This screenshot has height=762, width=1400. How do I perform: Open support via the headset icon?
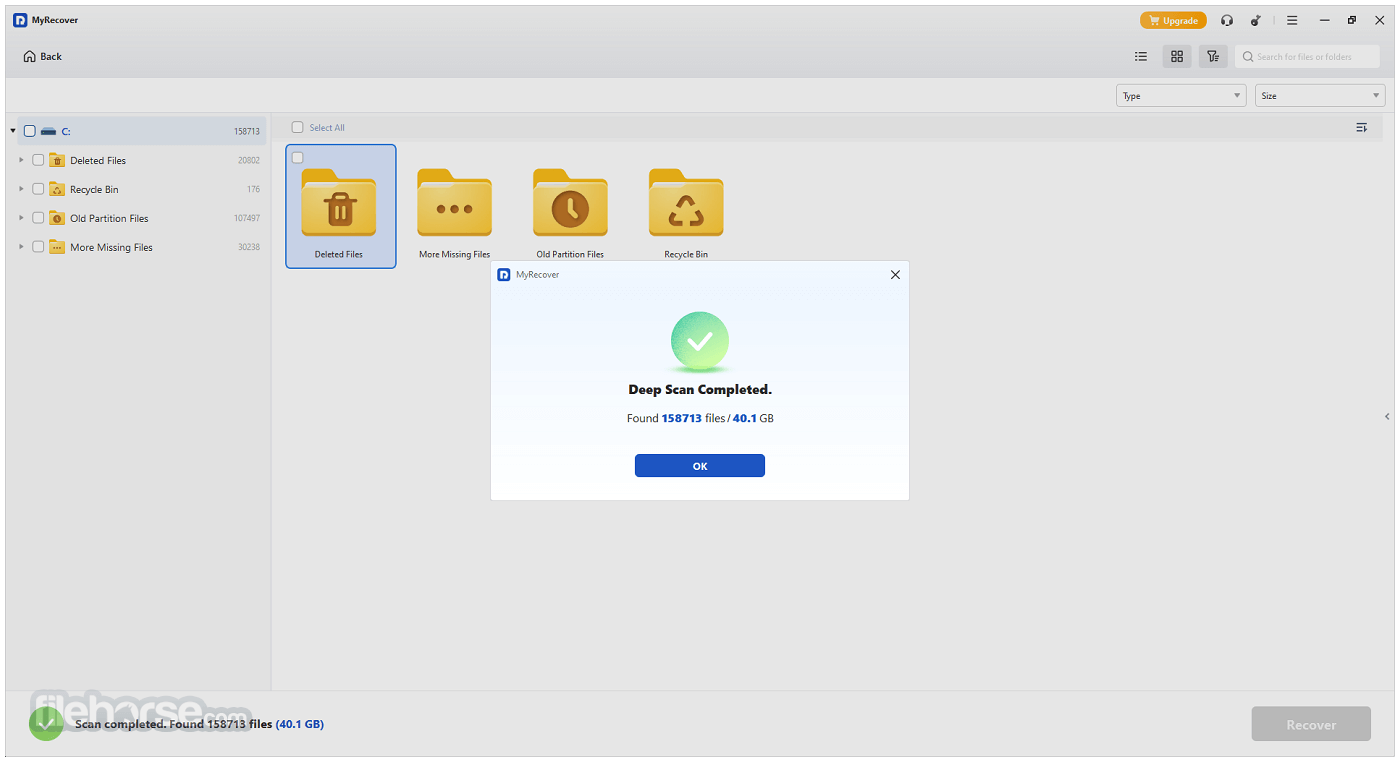(1227, 20)
